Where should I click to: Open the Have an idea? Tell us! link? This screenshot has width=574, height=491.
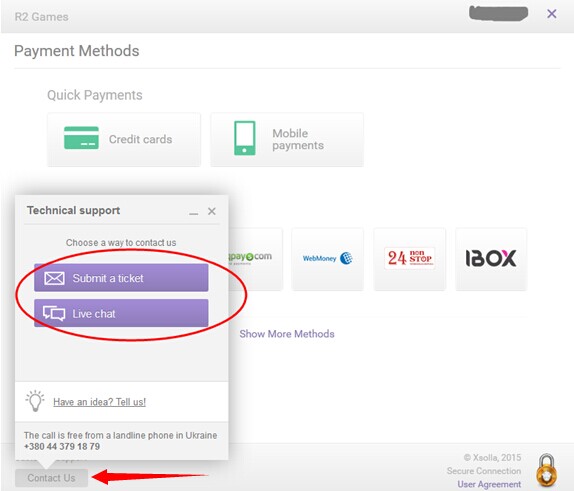pos(100,402)
